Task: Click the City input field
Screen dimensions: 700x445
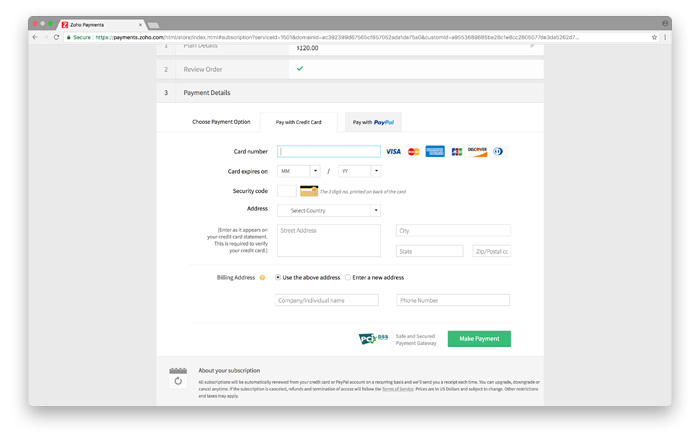Action: (x=453, y=230)
